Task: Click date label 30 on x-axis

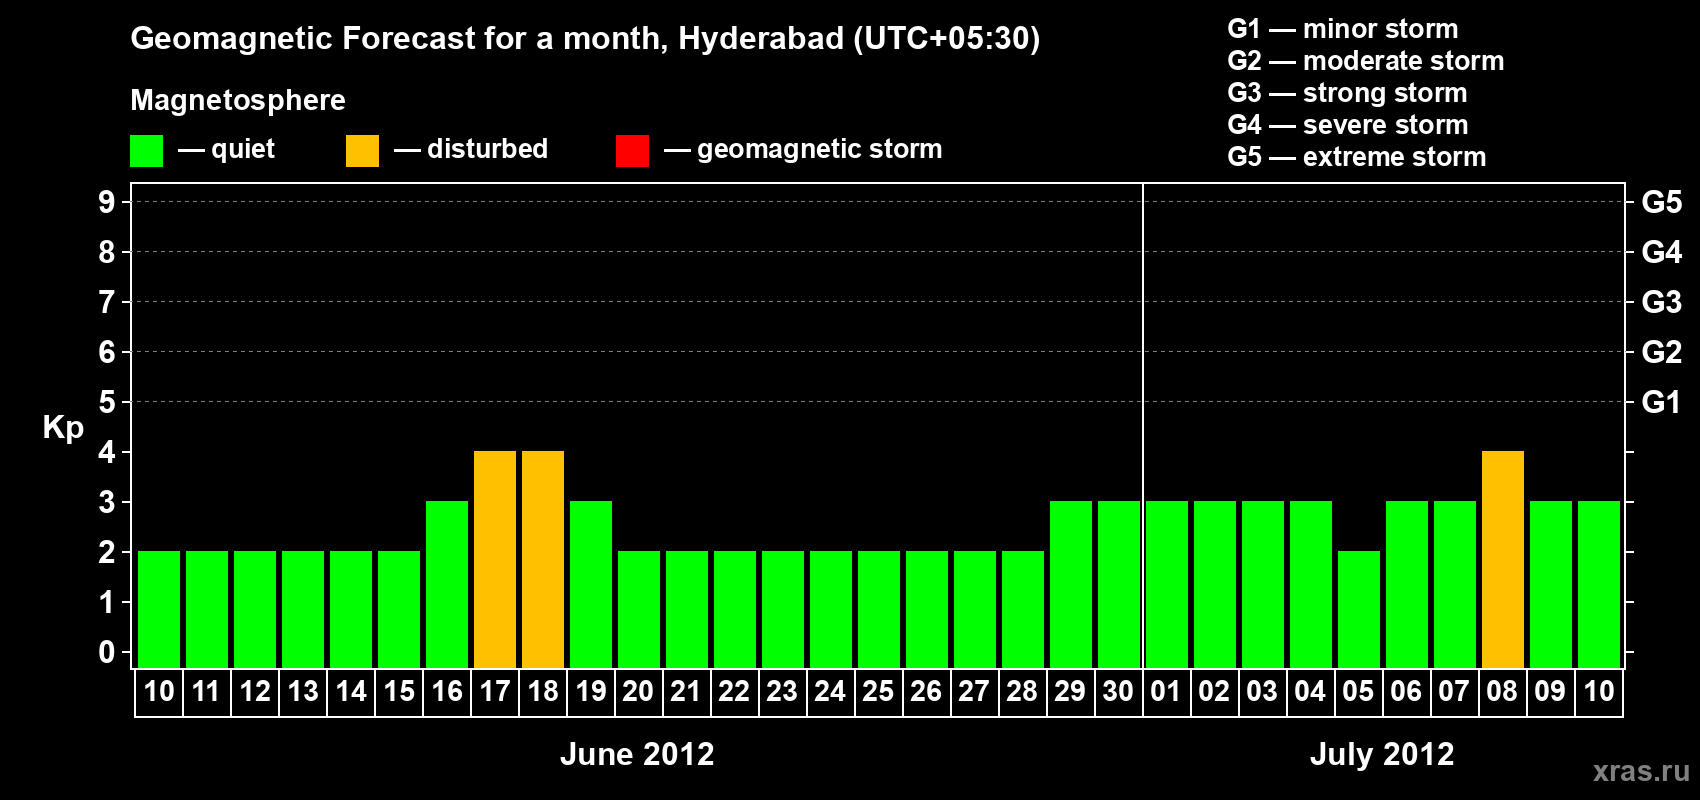Action: tap(1118, 691)
